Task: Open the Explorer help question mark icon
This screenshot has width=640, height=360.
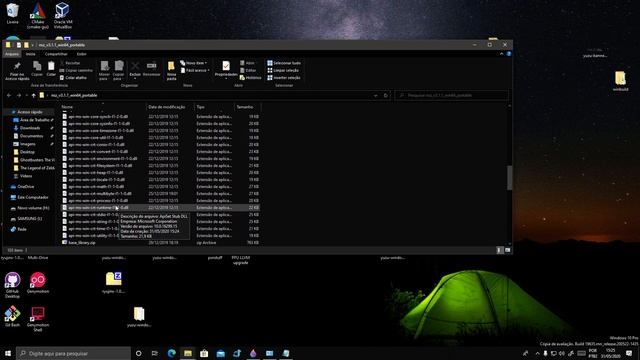Action: pos(509,54)
